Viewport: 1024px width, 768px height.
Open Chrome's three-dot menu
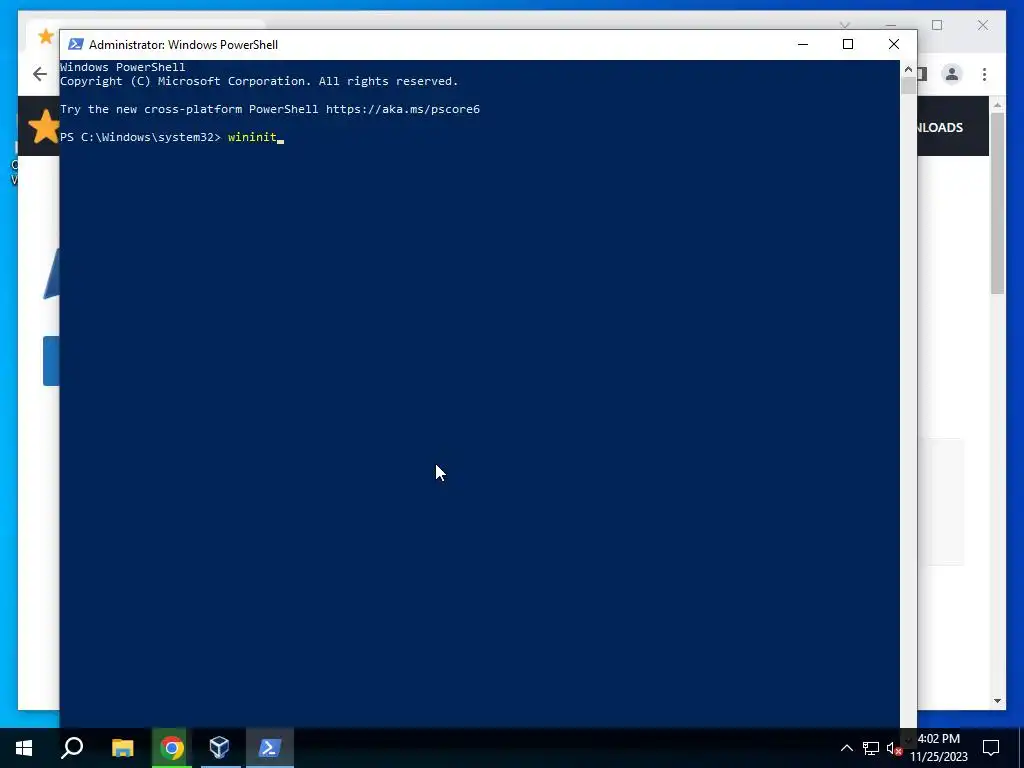pos(984,74)
